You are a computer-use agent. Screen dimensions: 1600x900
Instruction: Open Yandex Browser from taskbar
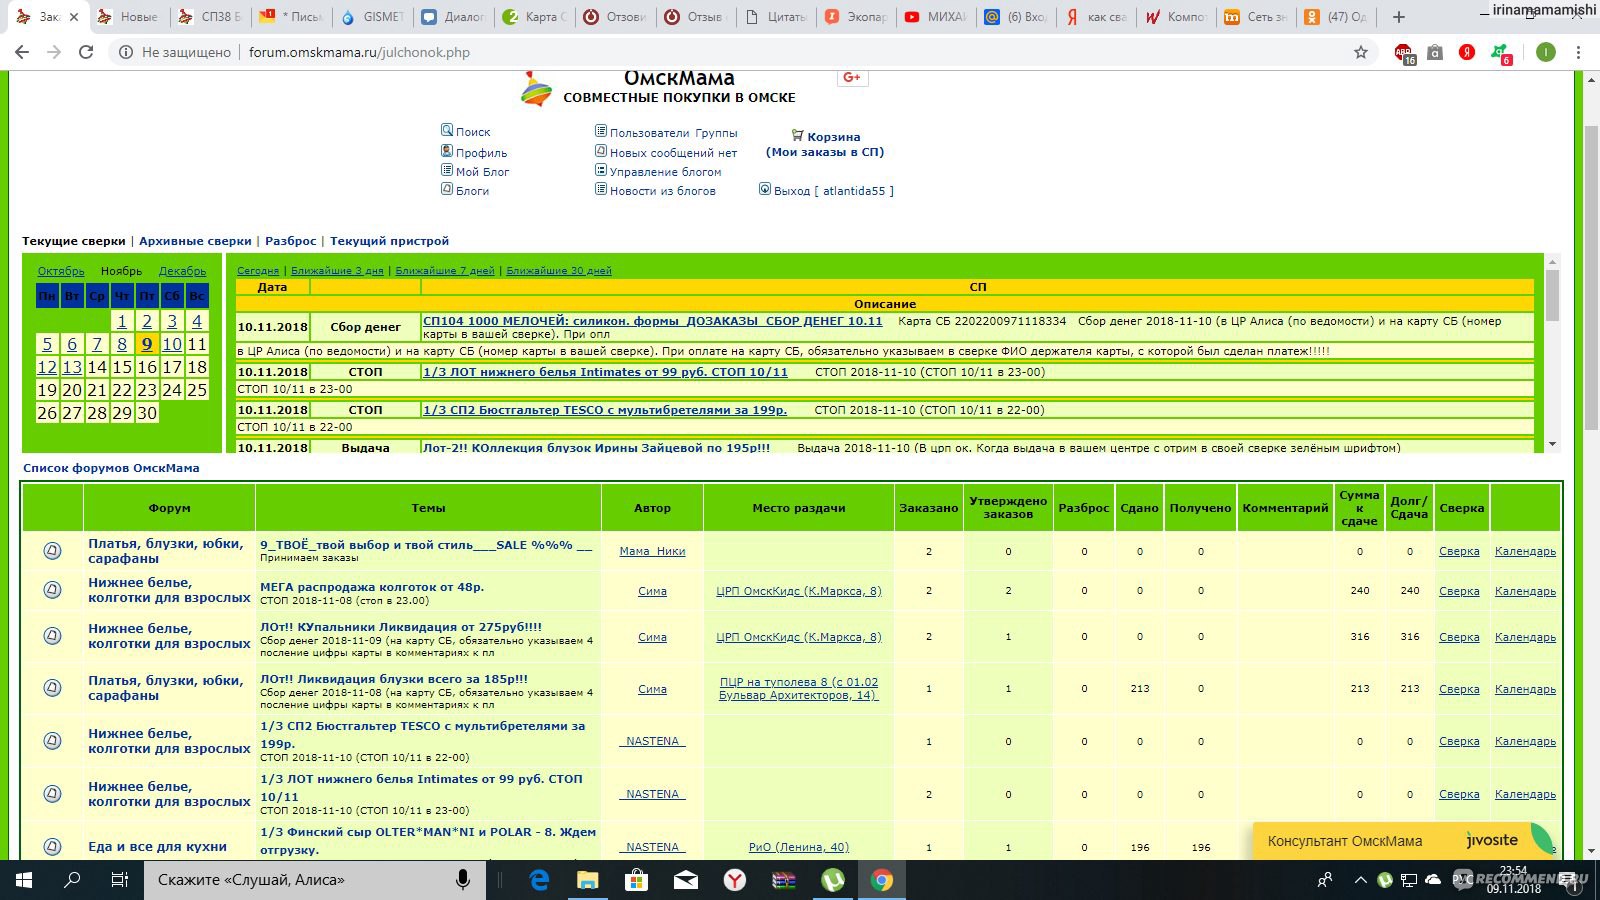pyautogui.click(x=735, y=880)
